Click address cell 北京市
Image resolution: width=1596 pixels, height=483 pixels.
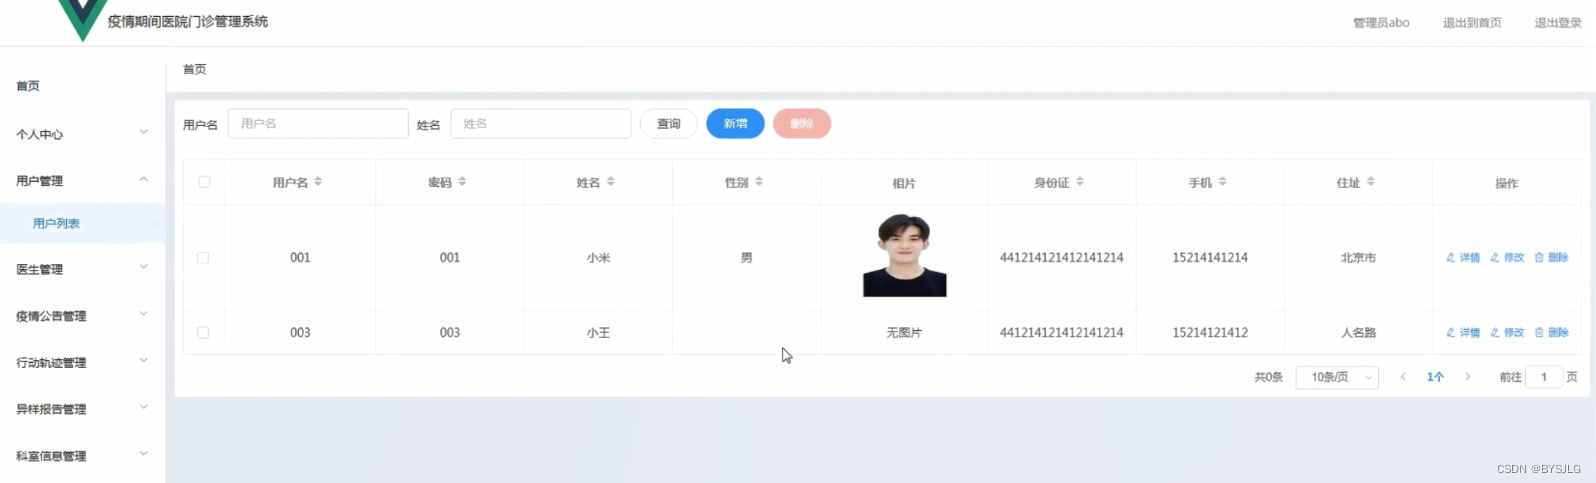click(x=1358, y=258)
